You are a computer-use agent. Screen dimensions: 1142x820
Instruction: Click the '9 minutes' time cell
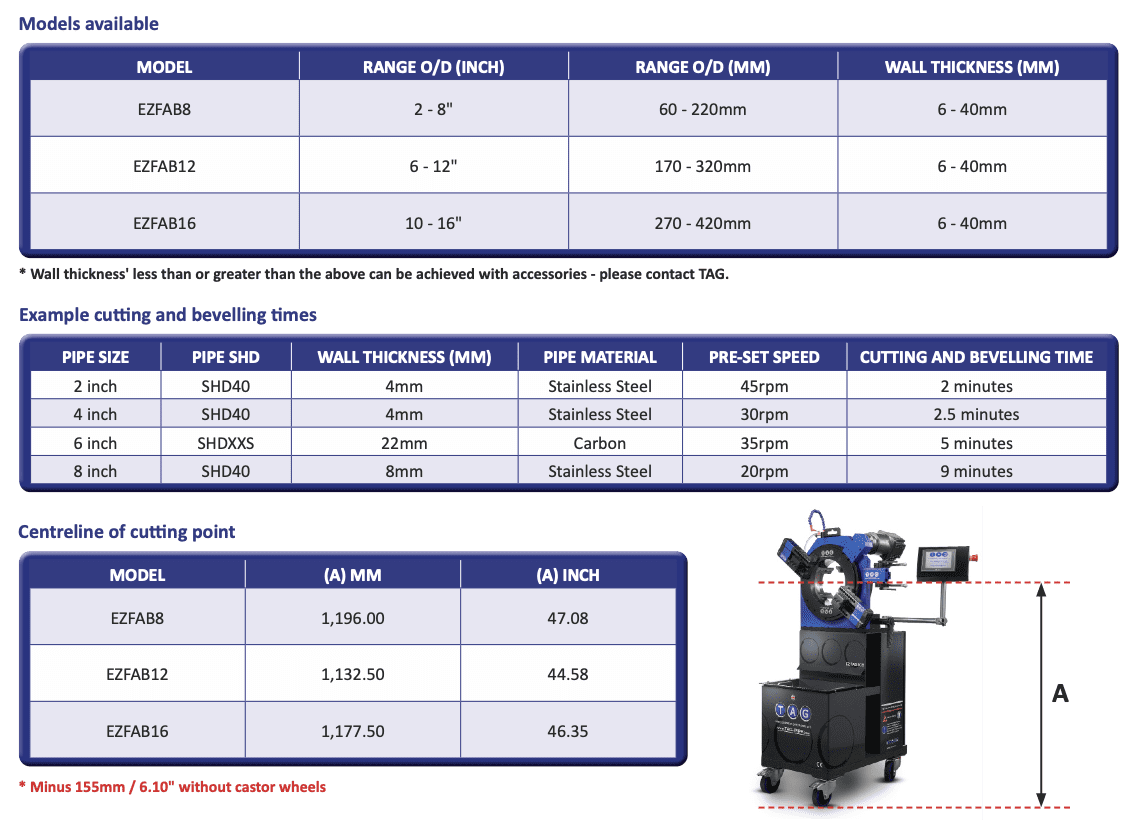pyautogui.click(x=977, y=471)
